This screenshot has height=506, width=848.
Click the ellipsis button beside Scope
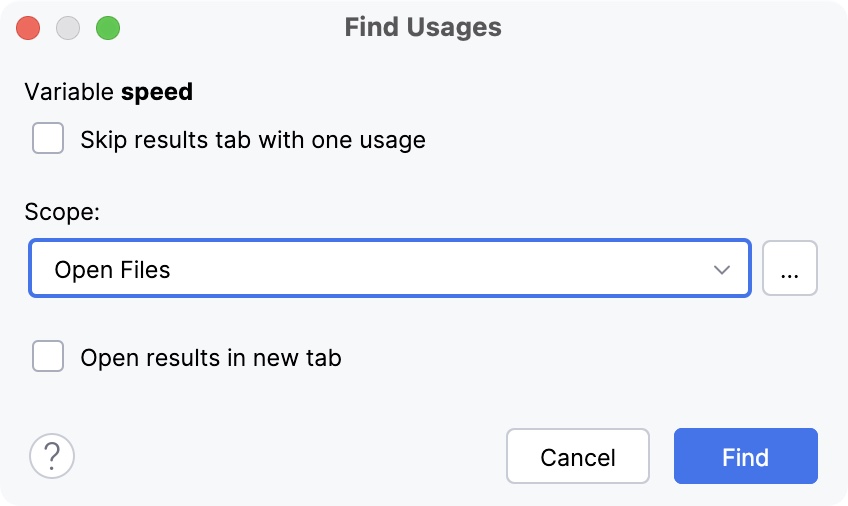coord(790,268)
